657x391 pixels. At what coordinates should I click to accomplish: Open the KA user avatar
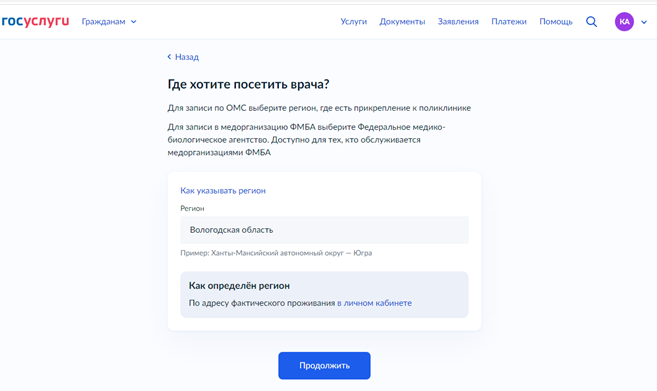point(624,21)
